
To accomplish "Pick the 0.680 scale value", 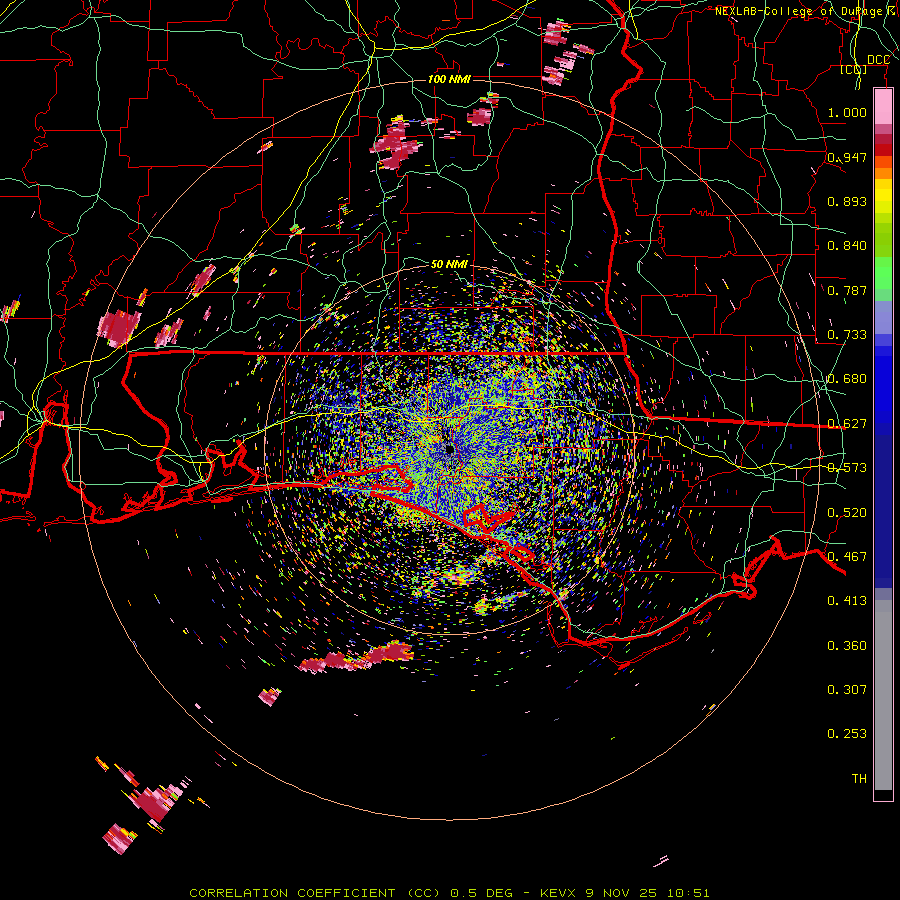I will pos(847,379).
